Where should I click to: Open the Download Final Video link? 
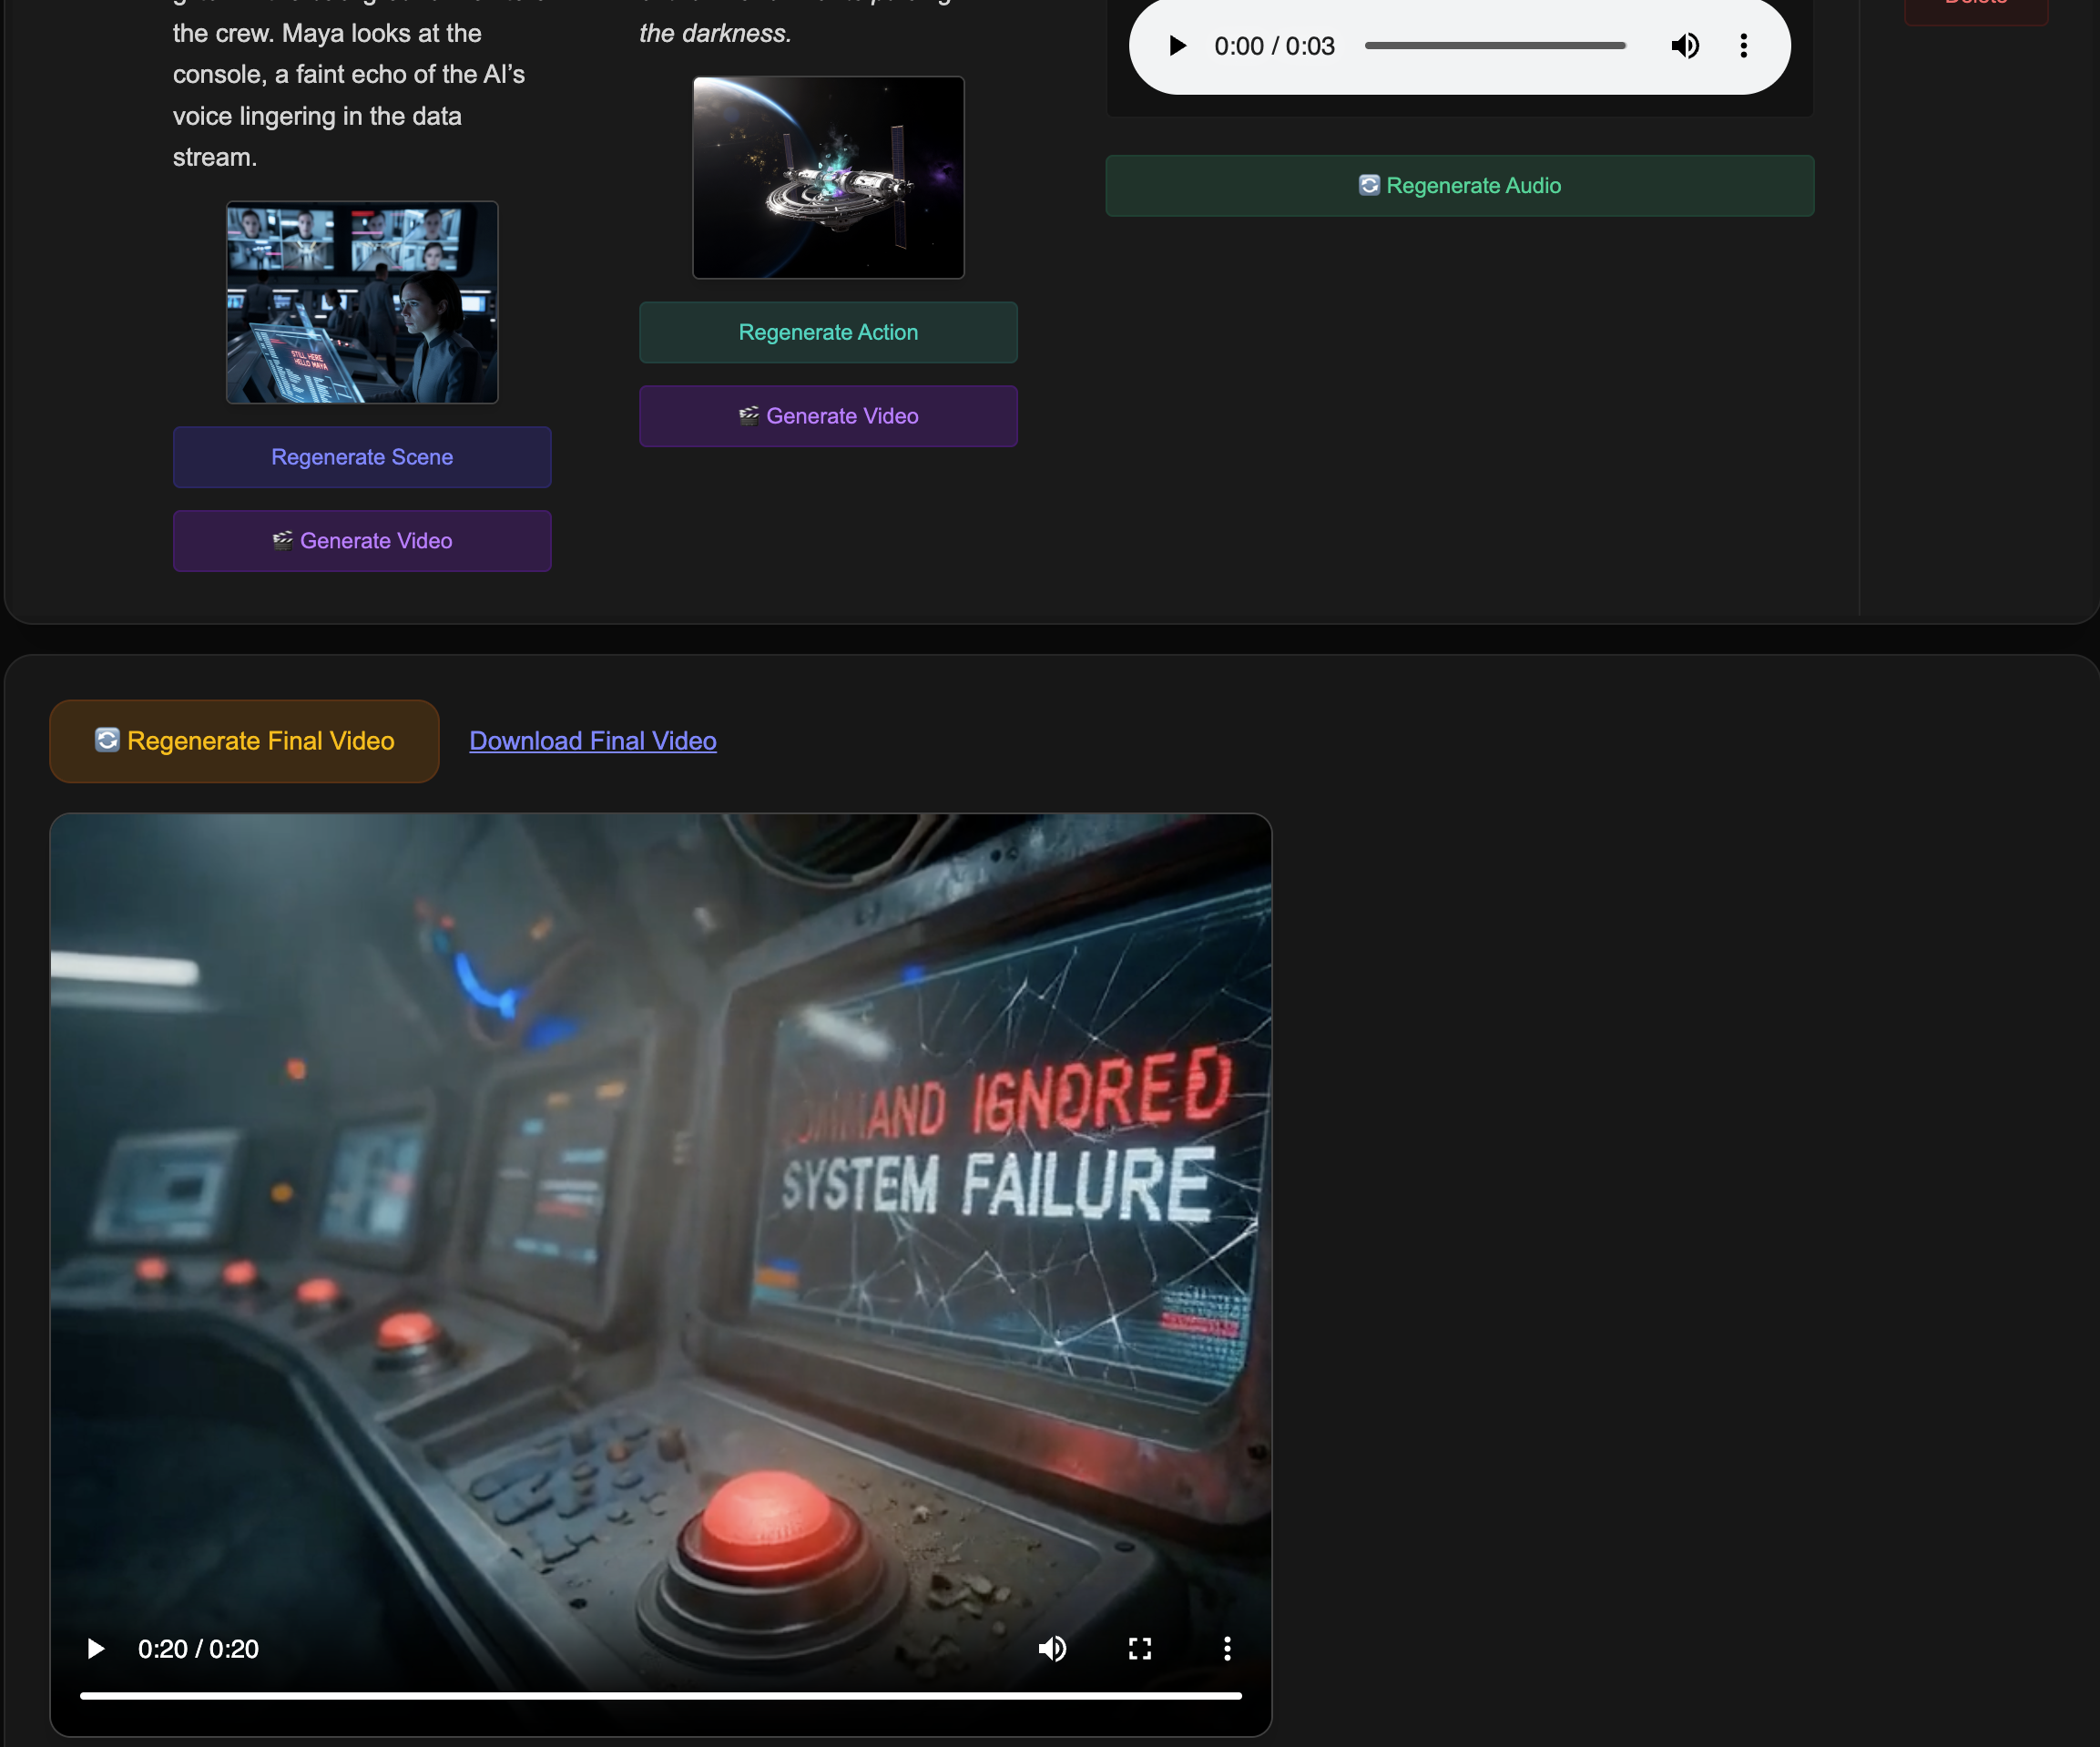click(x=593, y=741)
